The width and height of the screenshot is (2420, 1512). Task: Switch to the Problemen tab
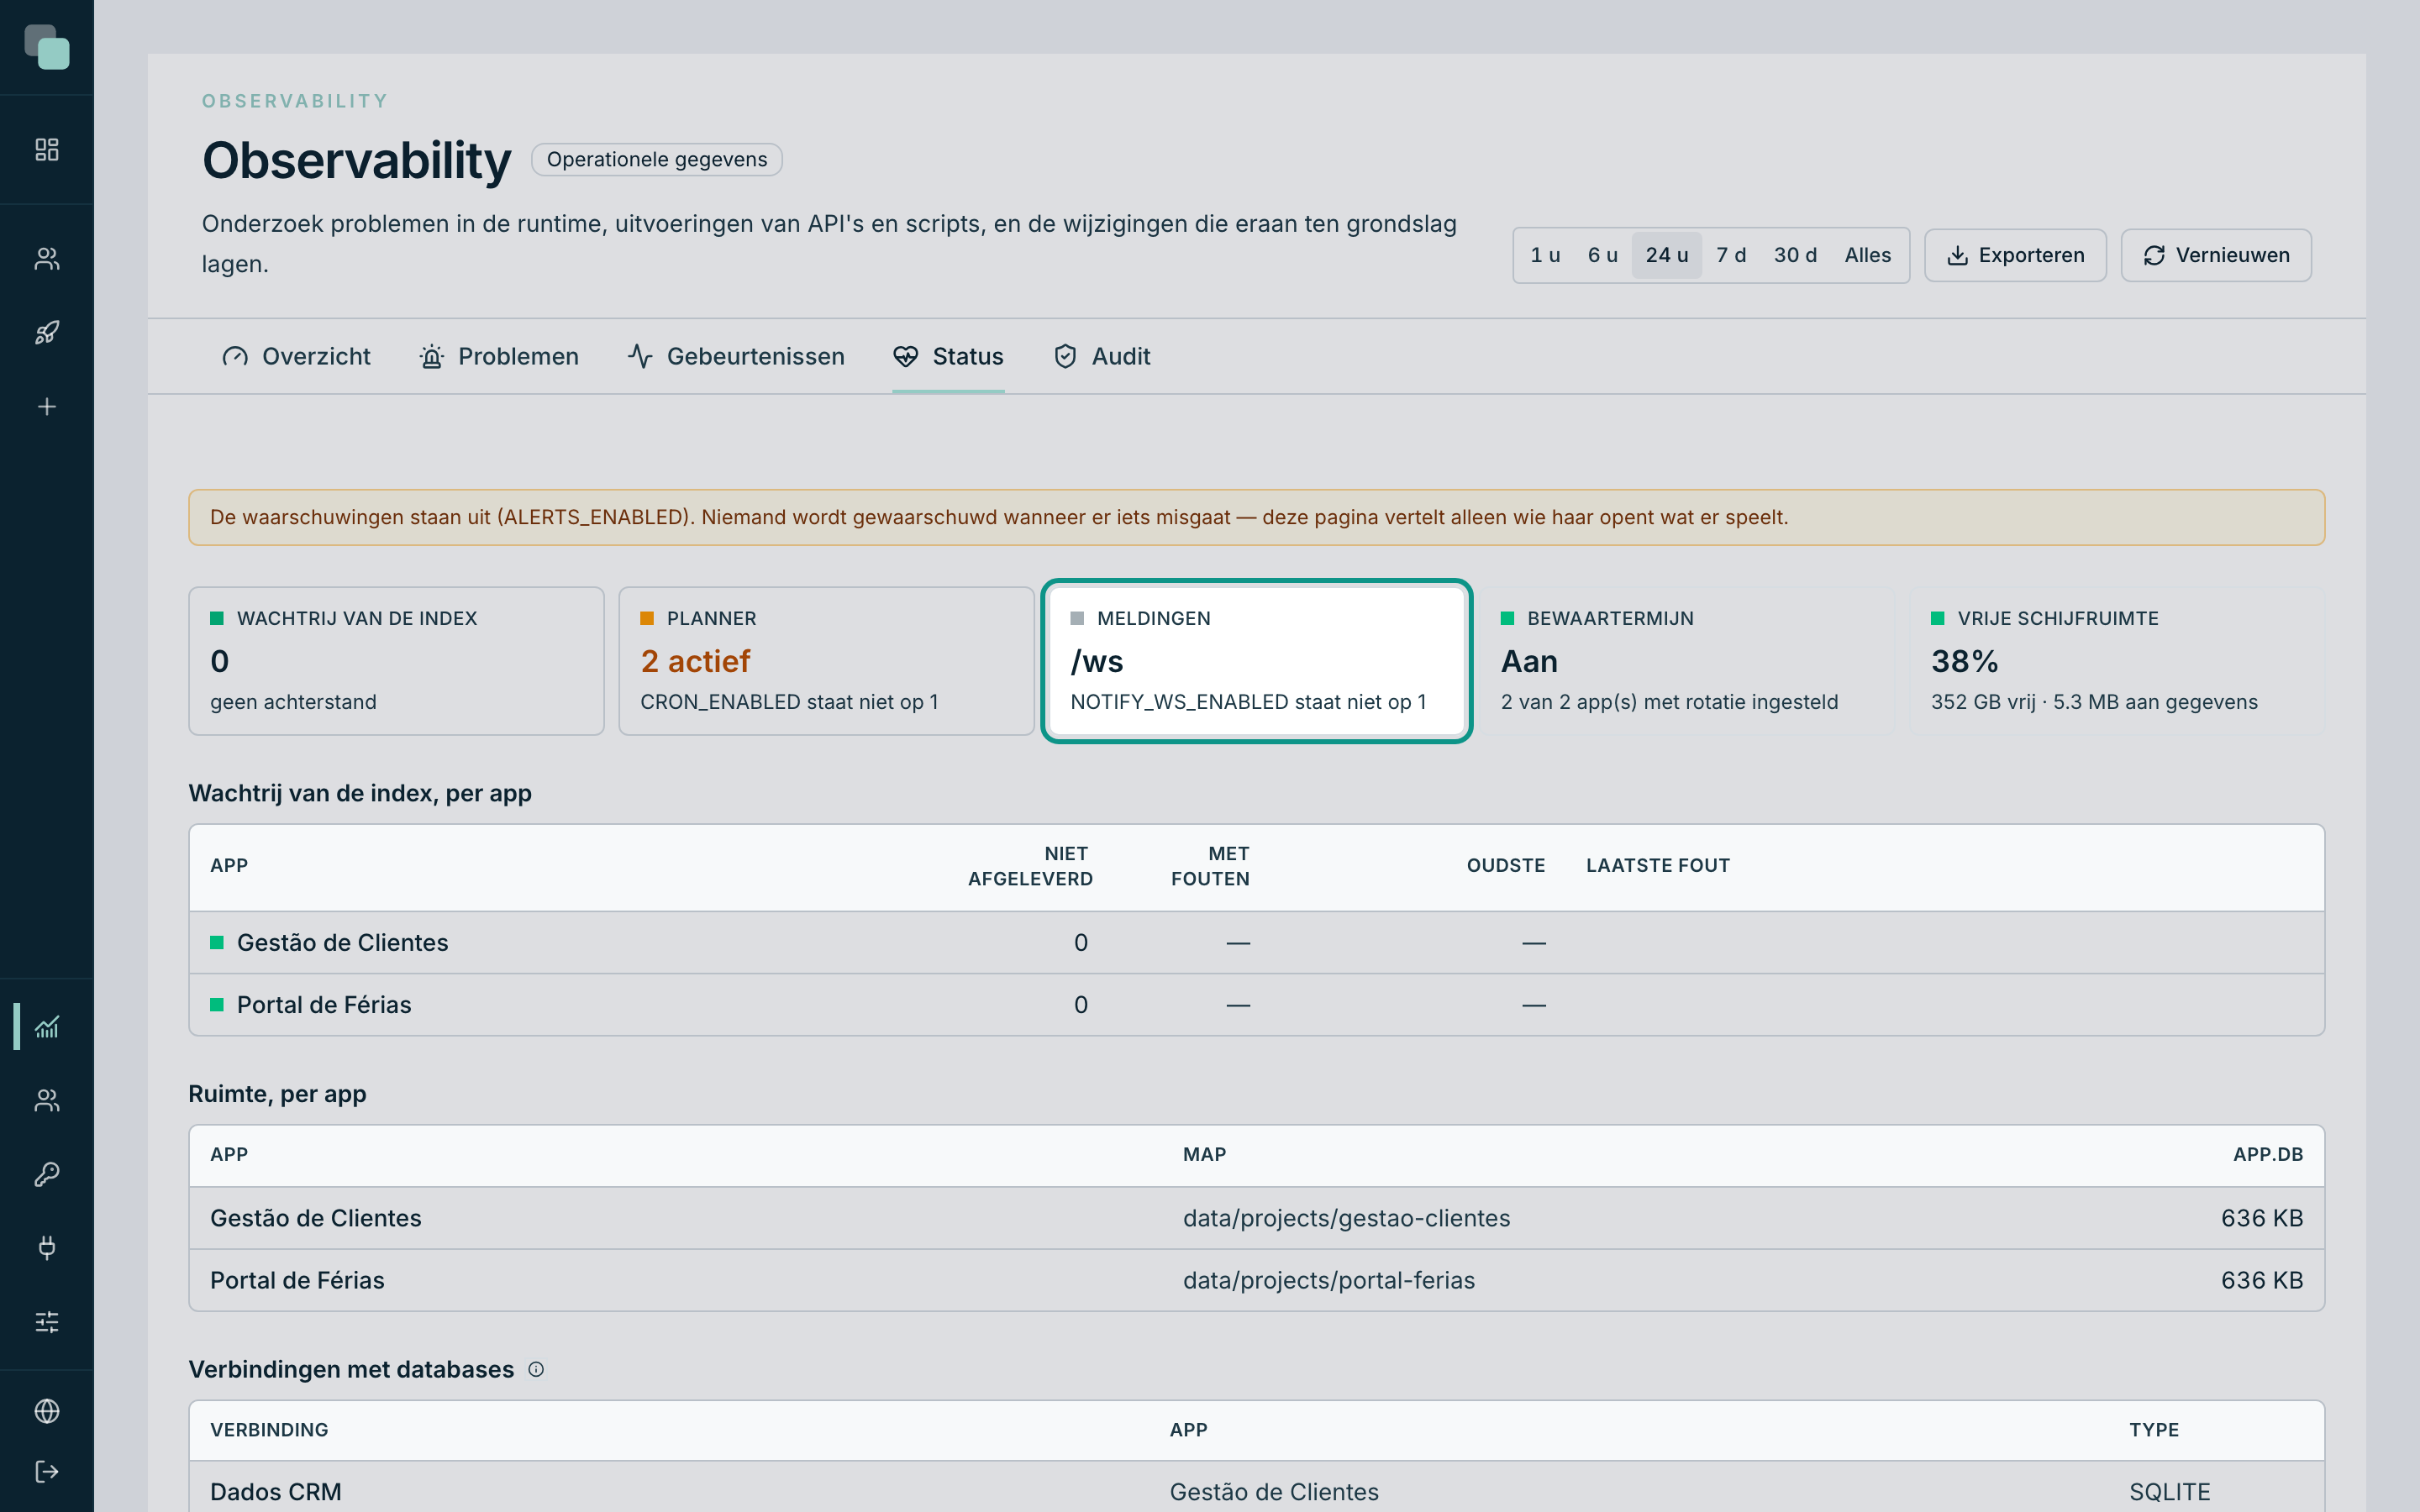(498, 356)
